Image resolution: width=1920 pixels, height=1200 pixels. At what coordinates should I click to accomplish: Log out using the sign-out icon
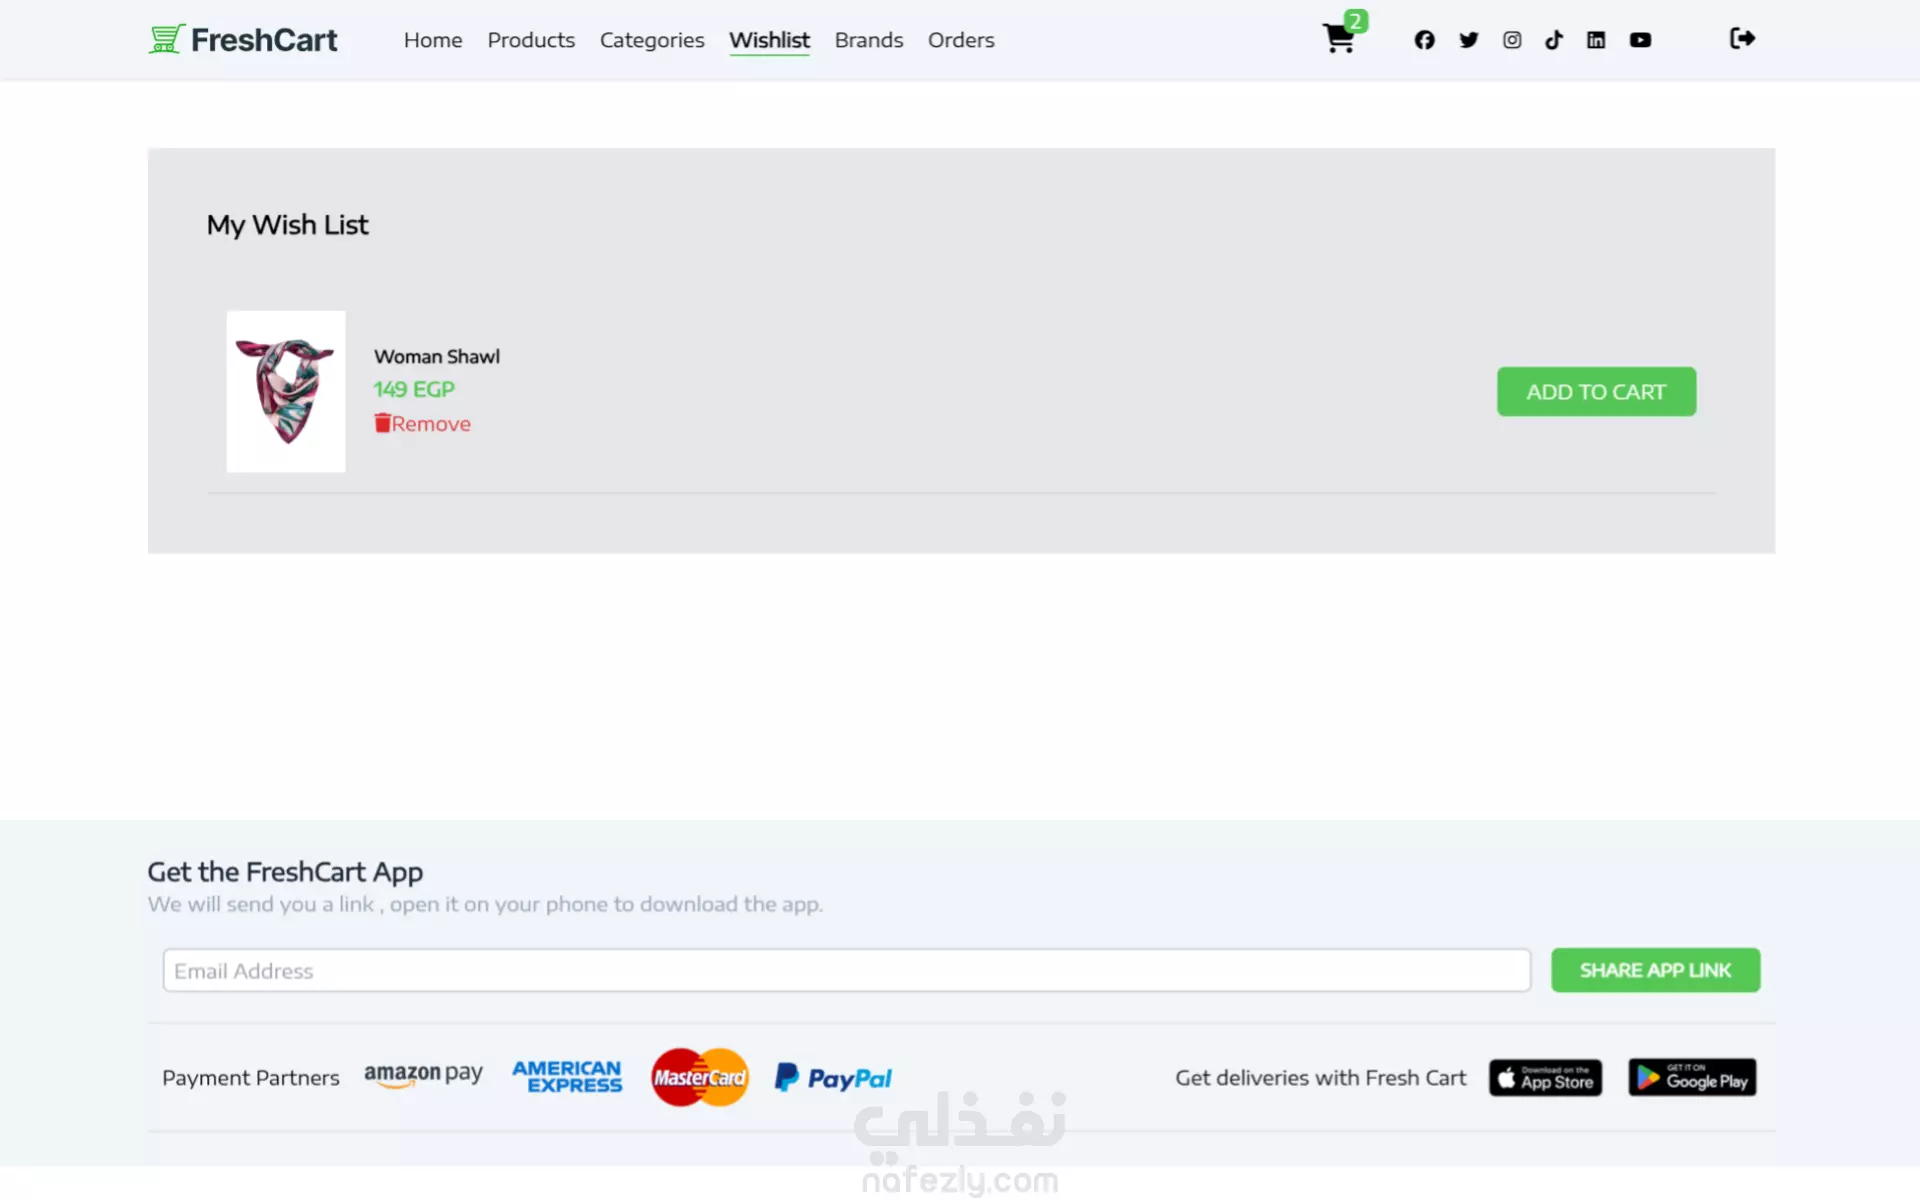coord(1742,38)
